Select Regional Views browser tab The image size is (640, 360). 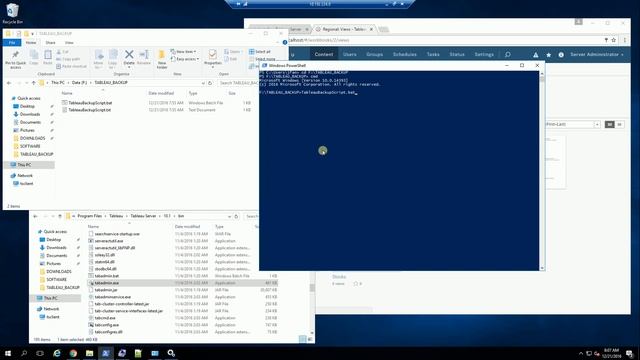[x=344, y=29]
